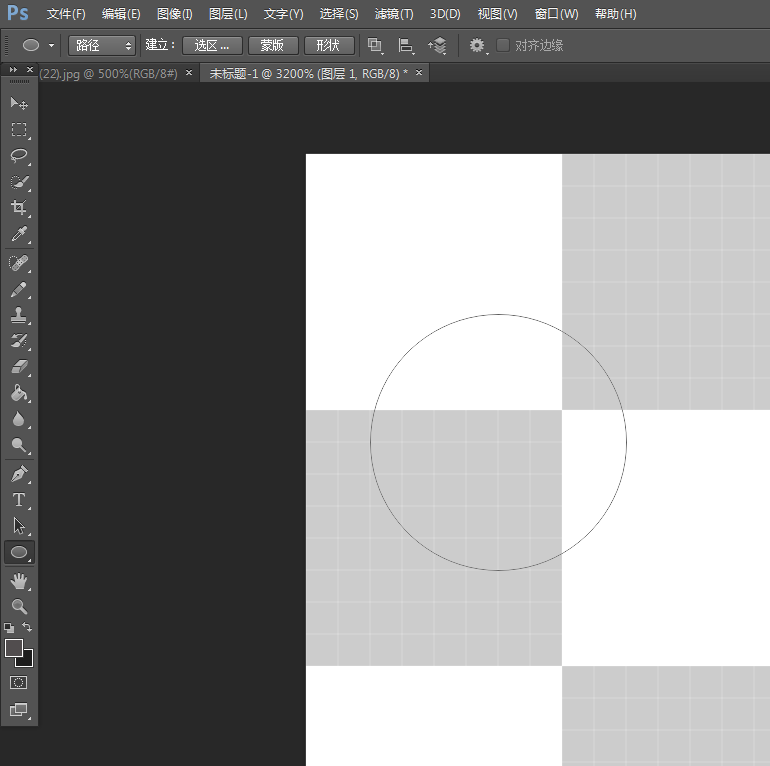The width and height of the screenshot is (770, 766).
Task: Open the 滤镜(T) menu
Action: [394, 14]
